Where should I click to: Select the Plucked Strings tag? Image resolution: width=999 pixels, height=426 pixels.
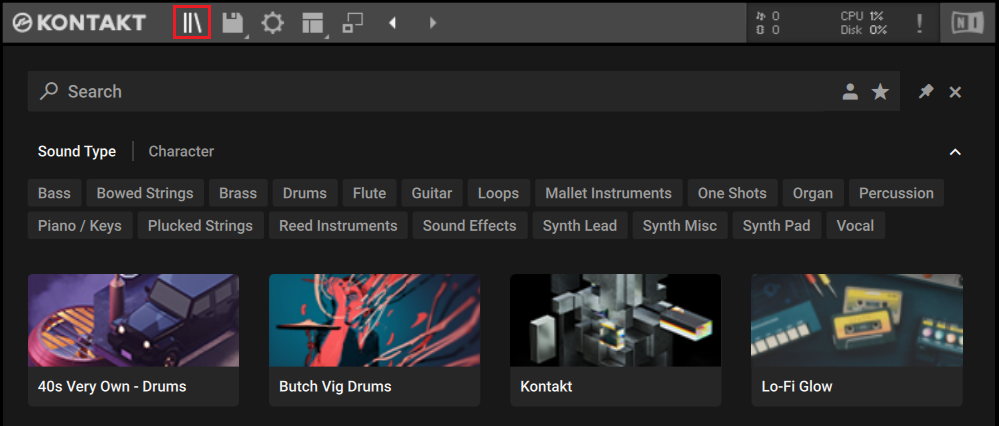coord(200,225)
